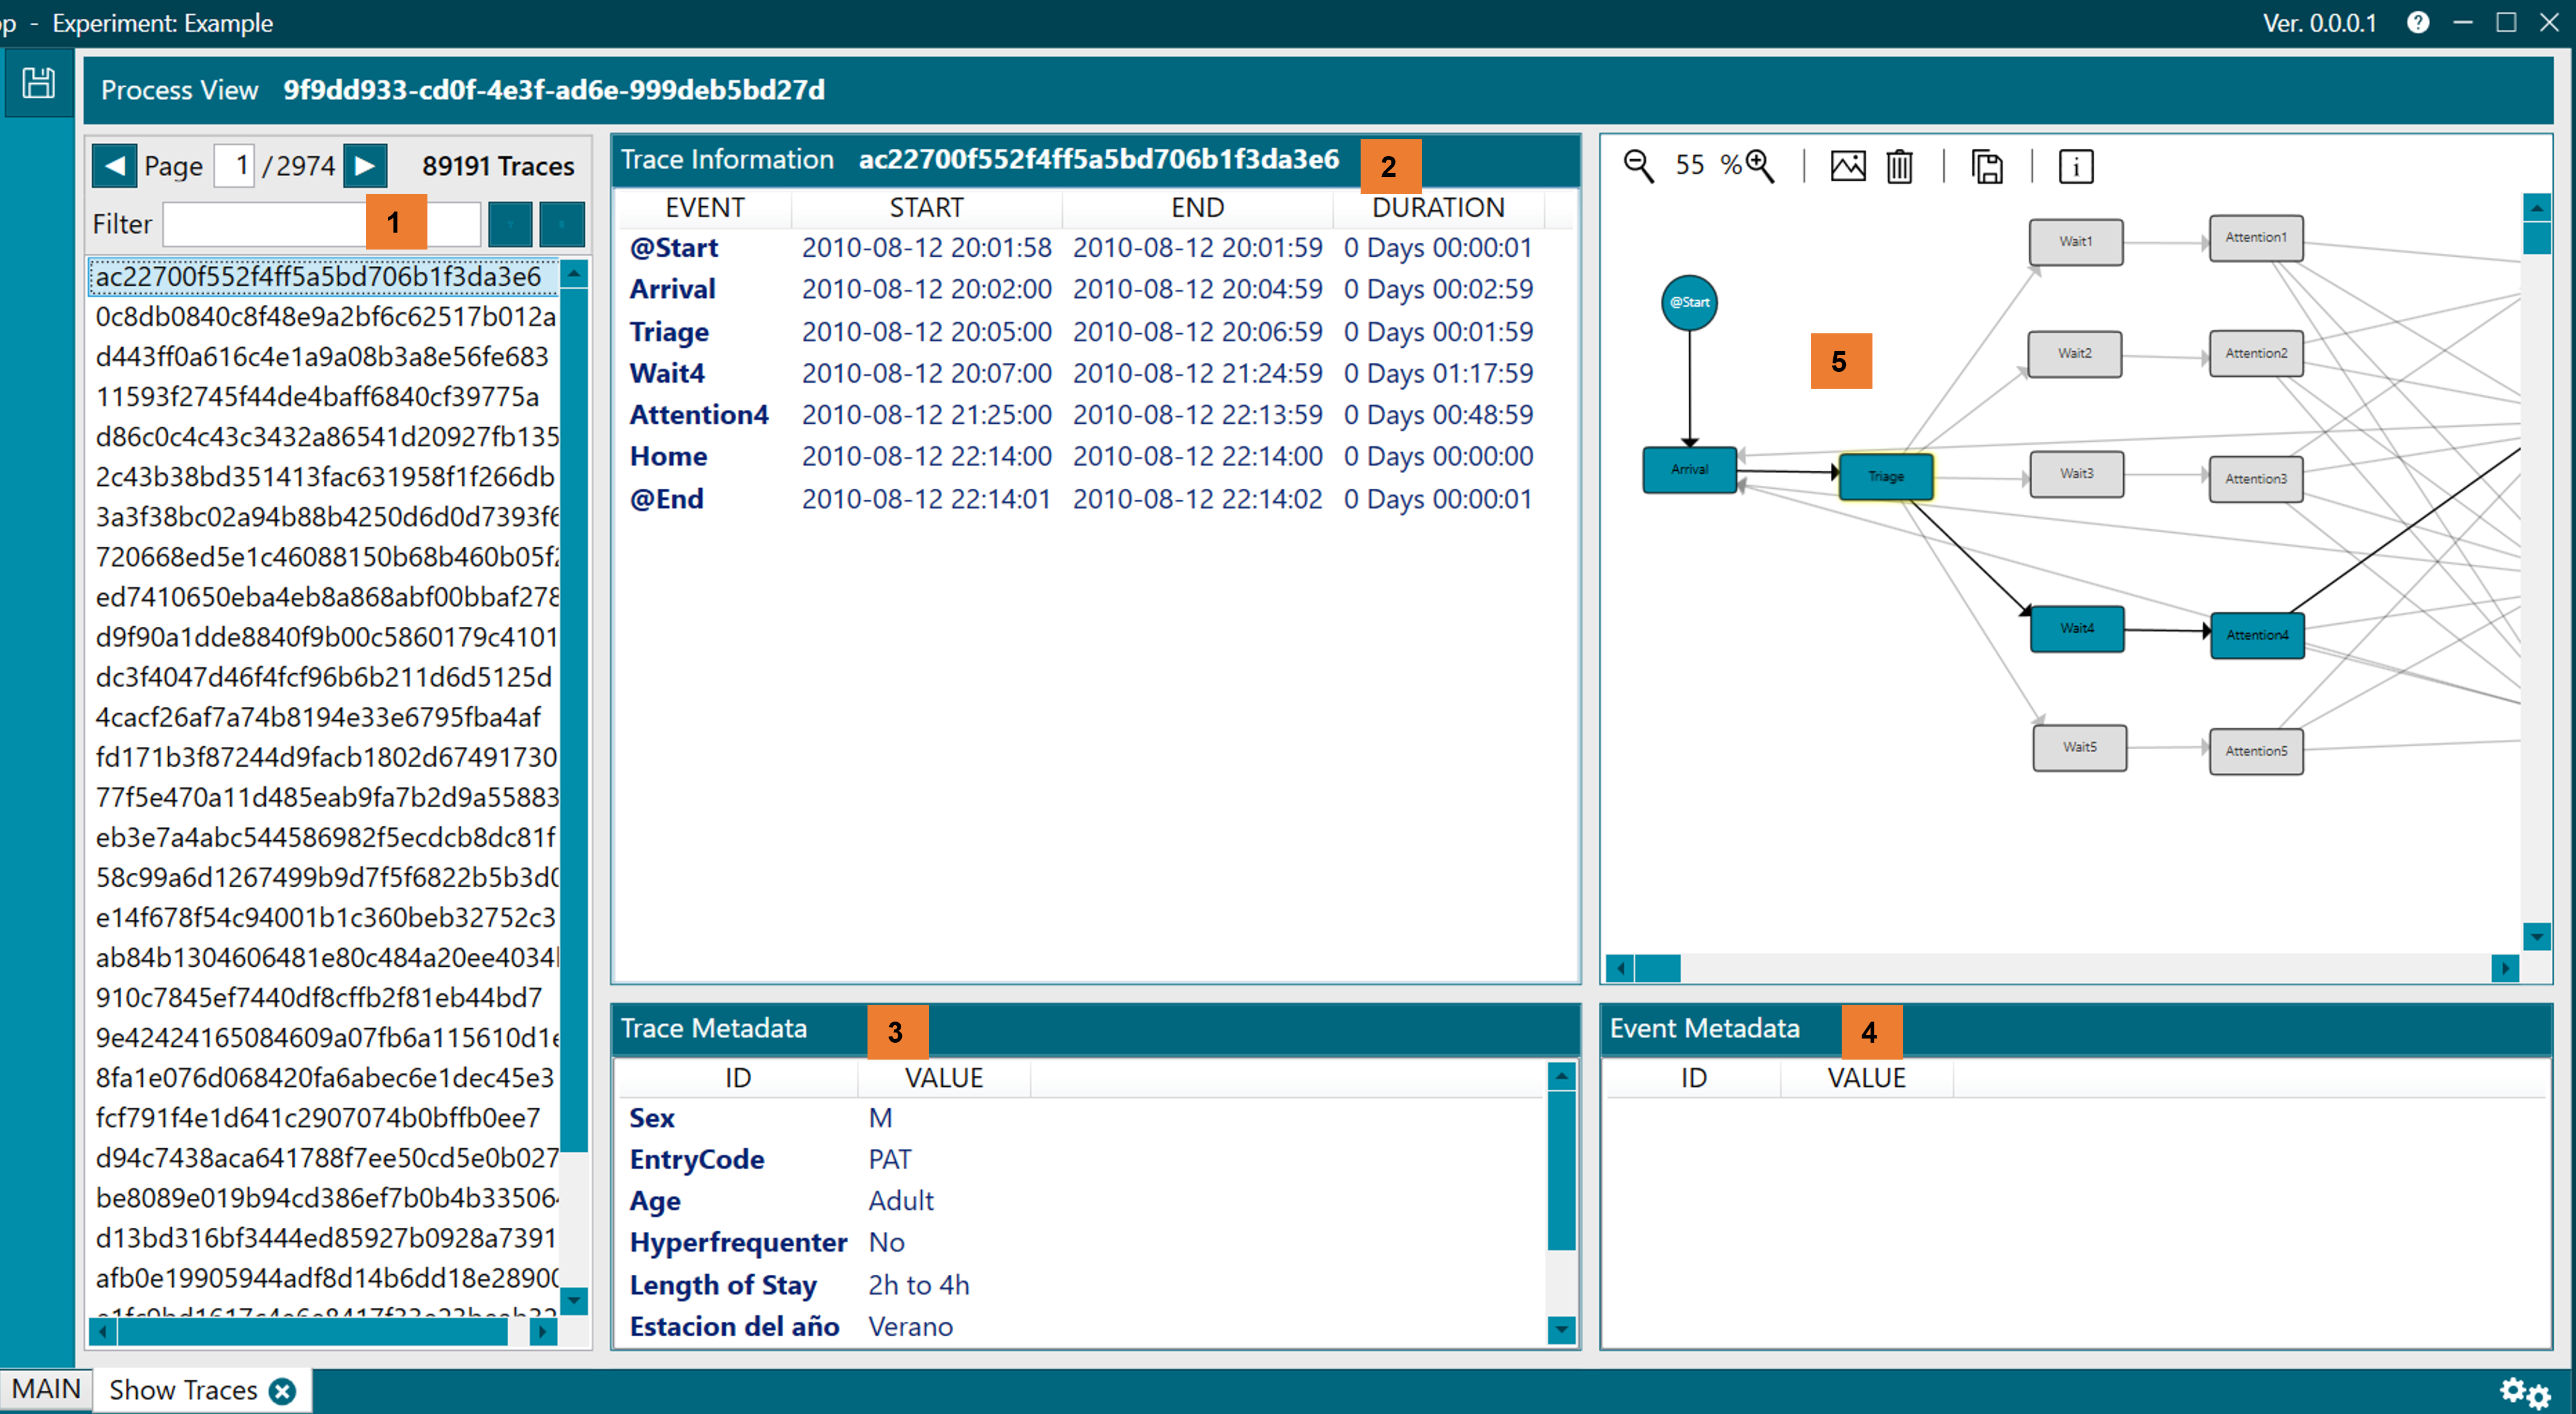Zoom in the process graph
2576x1414 pixels.
click(x=1761, y=166)
